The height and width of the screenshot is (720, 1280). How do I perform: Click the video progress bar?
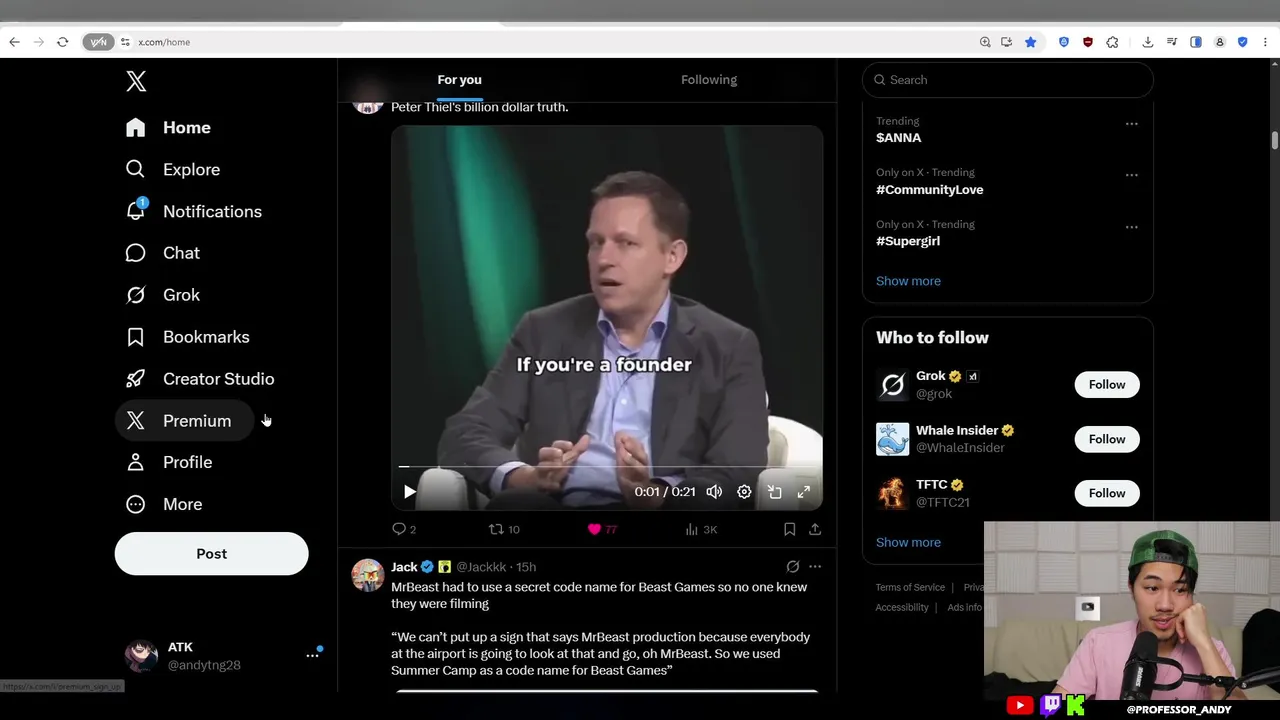click(x=607, y=467)
